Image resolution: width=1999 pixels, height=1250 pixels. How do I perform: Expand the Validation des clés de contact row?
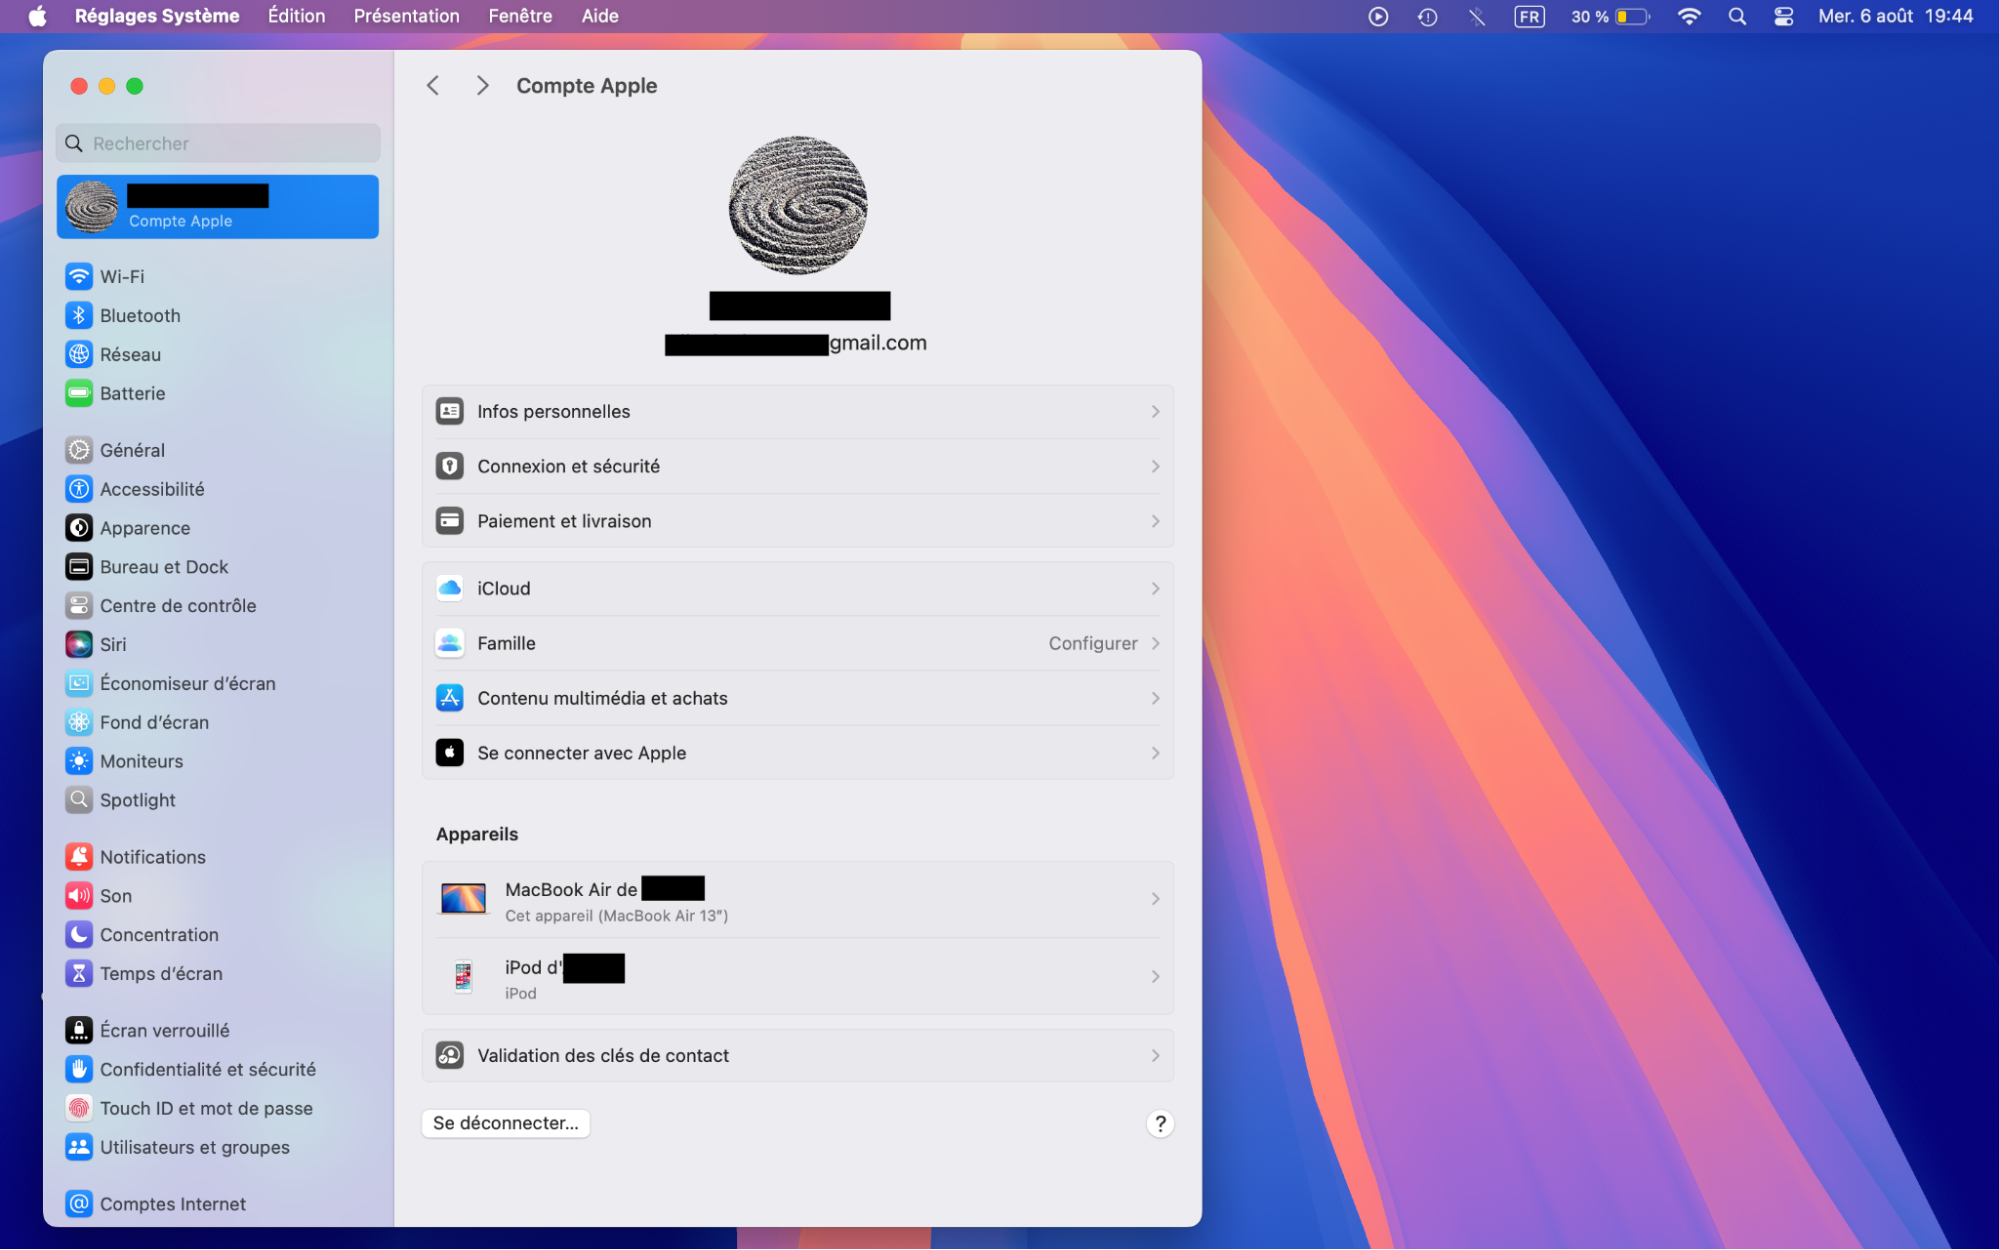pos(797,1055)
